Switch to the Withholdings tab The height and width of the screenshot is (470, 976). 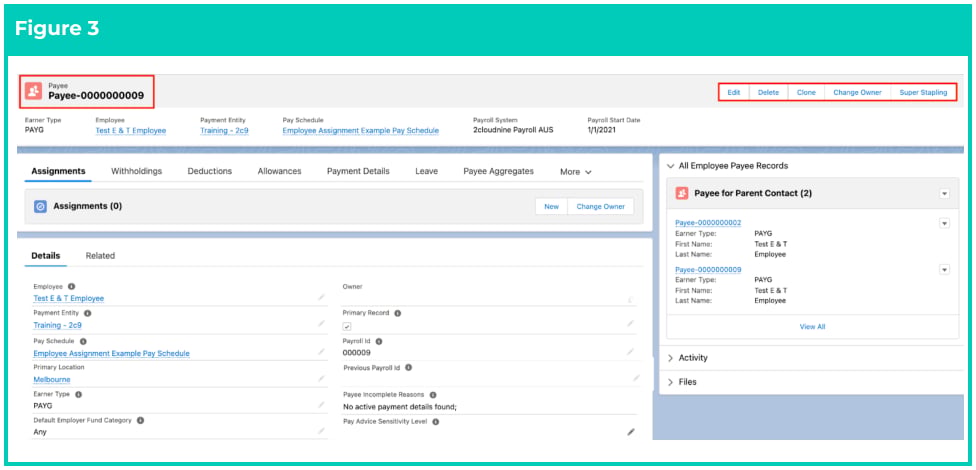coord(136,171)
